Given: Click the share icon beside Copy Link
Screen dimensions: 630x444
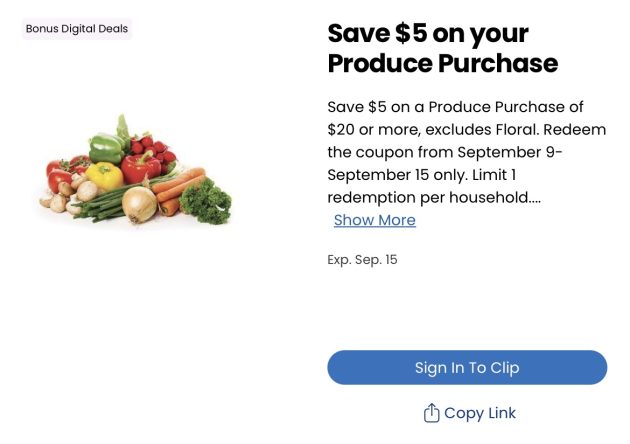Looking at the screenshot, I should point(431,413).
